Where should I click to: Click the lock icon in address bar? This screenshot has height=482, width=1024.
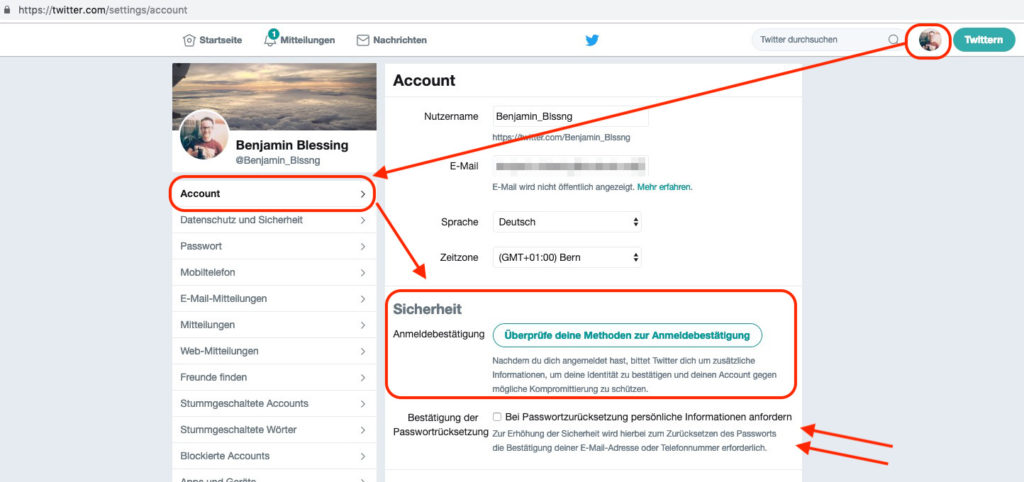point(7,10)
